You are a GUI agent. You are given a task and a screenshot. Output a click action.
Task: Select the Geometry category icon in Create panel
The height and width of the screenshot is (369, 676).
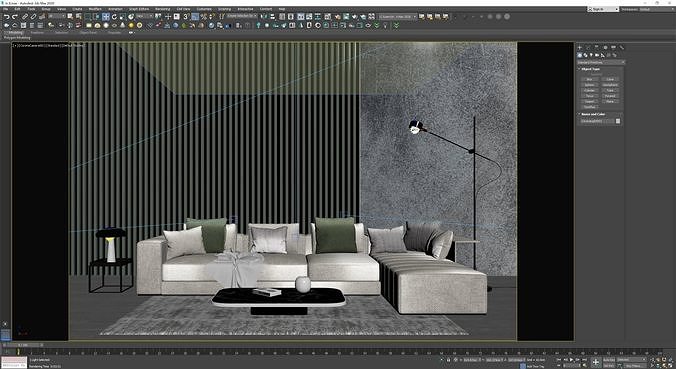579,55
